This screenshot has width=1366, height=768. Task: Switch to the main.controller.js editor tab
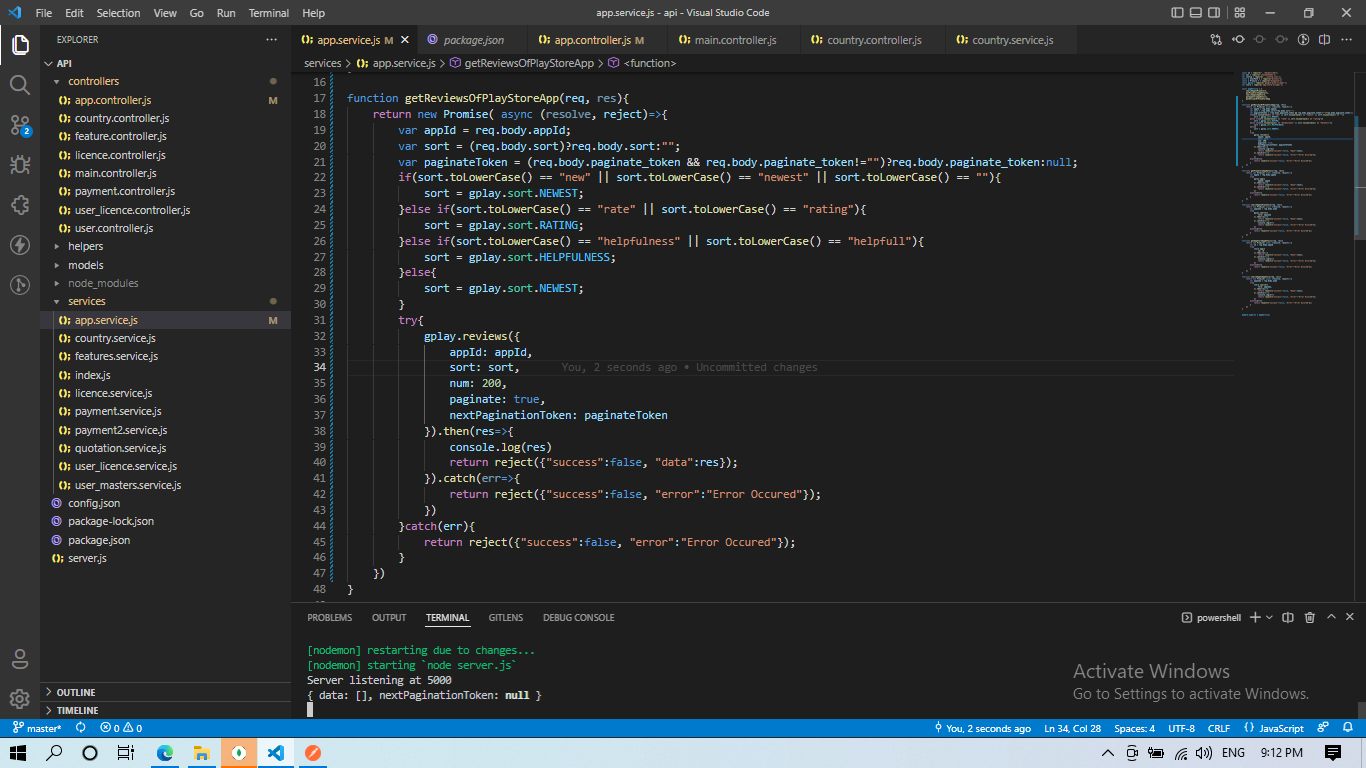(x=735, y=40)
